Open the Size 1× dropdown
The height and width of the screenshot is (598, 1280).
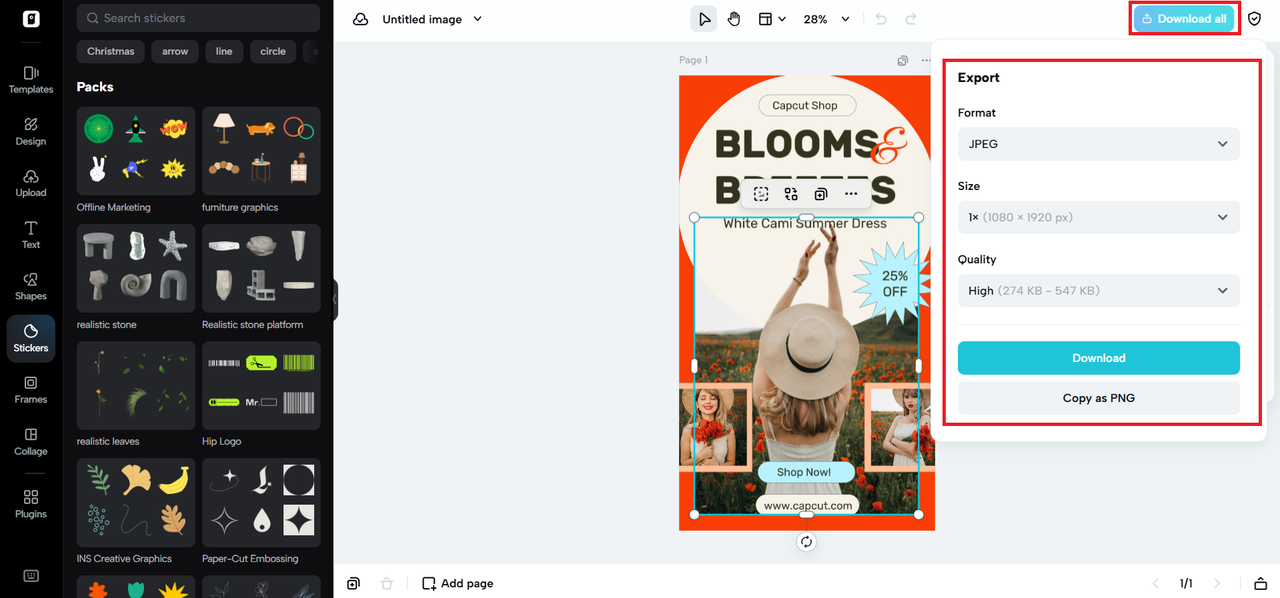click(x=1099, y=217)
